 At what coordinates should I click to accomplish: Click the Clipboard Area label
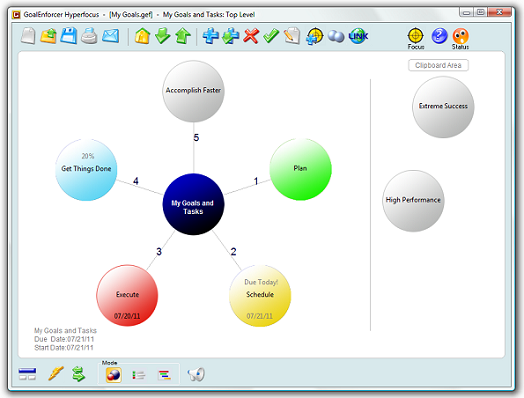pos(438,65)
